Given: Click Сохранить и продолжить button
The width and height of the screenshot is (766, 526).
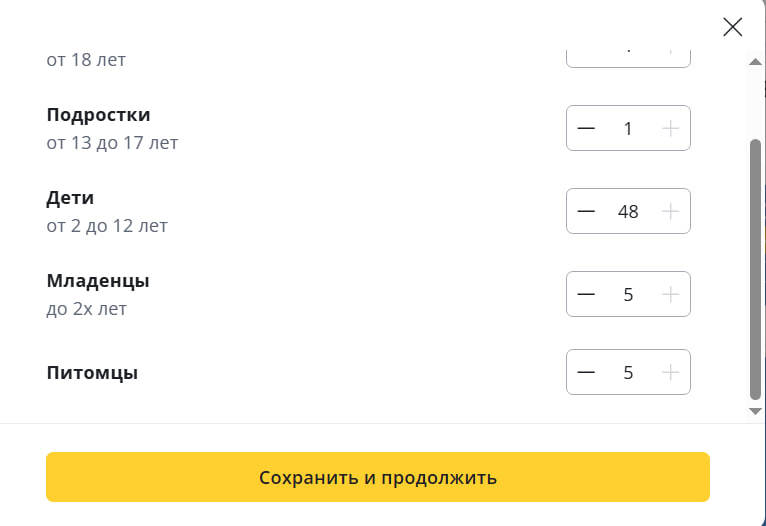Looking at the screenshot, I should (x=377, y=477).
